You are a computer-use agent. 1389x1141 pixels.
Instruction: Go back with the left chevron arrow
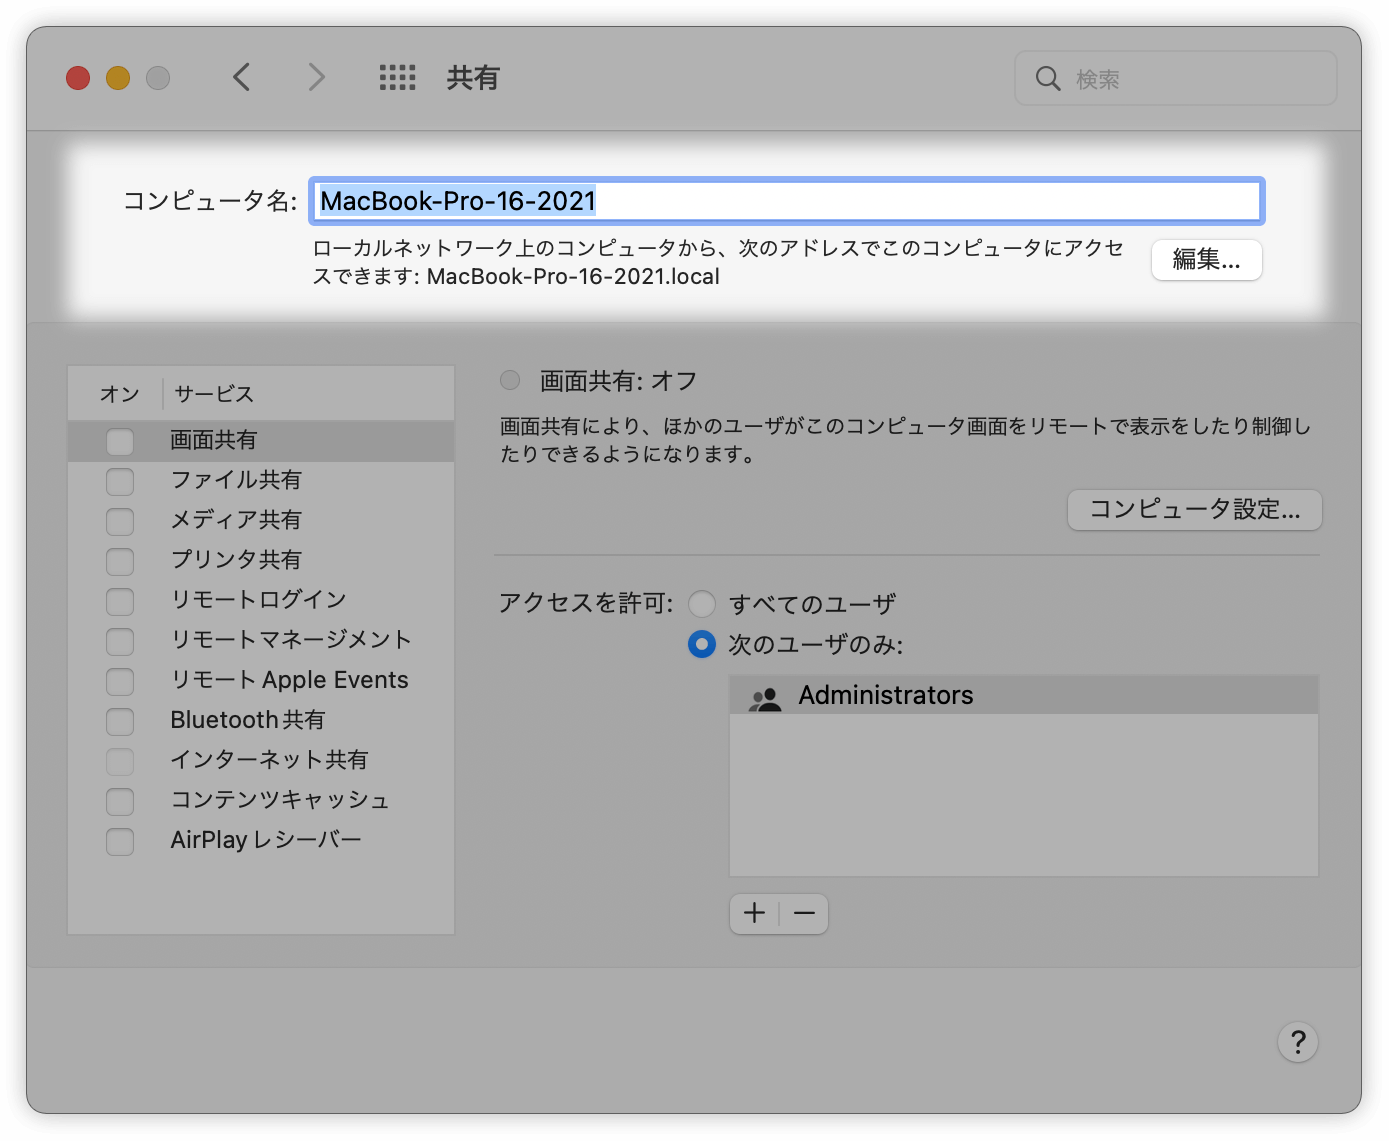point(241,77)
